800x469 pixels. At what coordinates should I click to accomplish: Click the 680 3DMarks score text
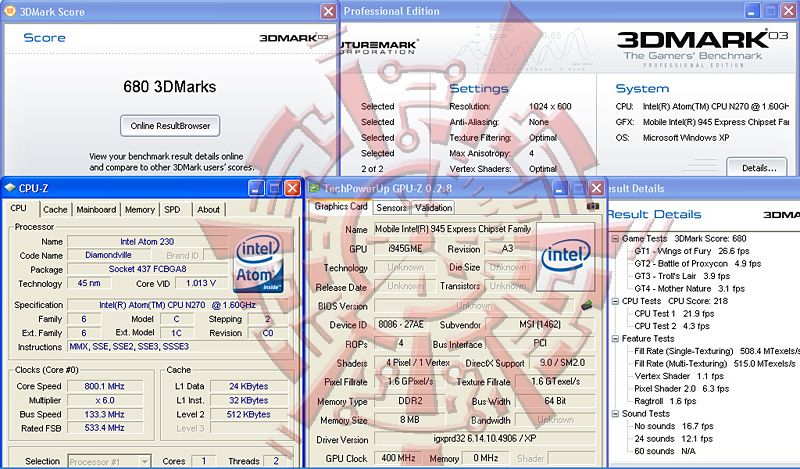click(x=169, y=87)
